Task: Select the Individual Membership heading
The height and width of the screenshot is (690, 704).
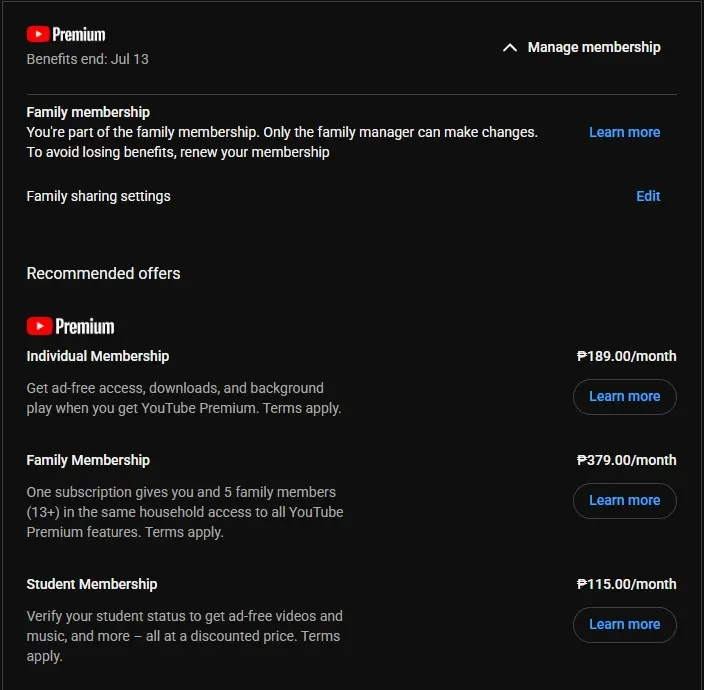Action: coord(98,356)
